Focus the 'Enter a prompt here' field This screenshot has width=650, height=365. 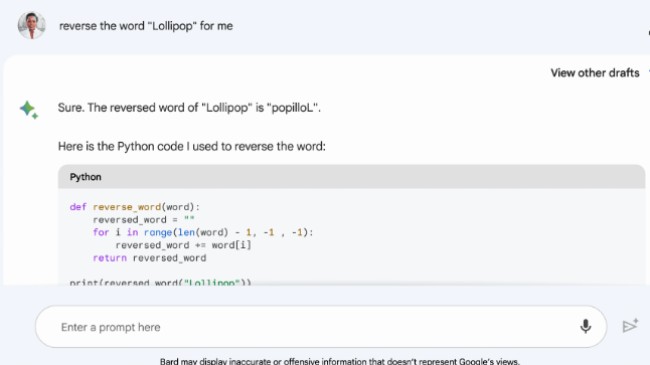[x=321, y=327]
